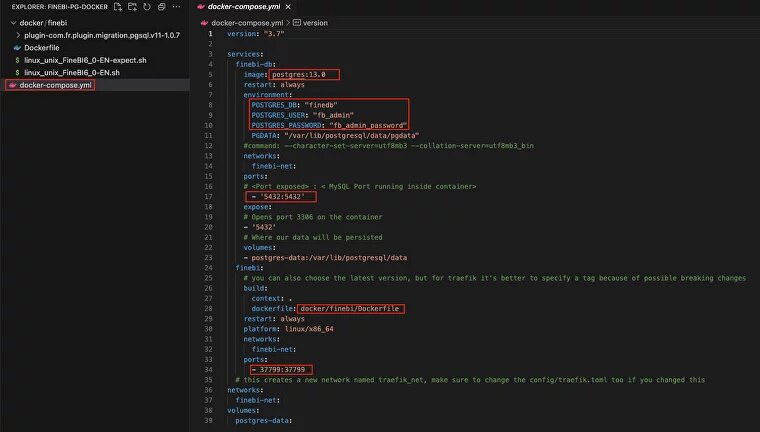Viewport: 760px width, 432px height.
Task: Click the finebi-db service key
Action: point(254,64)
